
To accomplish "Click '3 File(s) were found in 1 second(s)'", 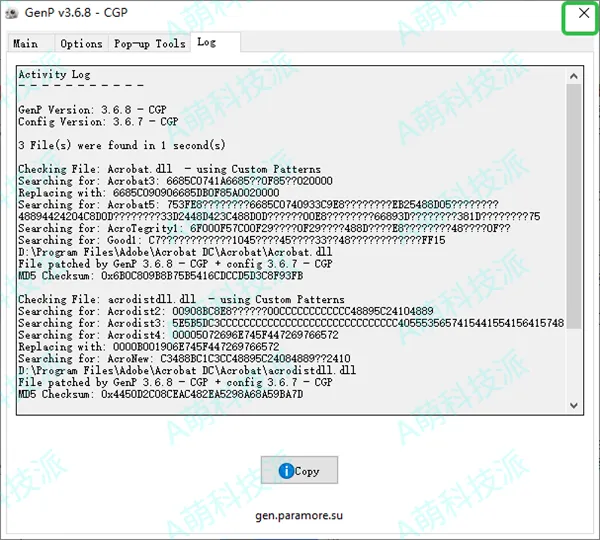I will click(x=122, y=145).
